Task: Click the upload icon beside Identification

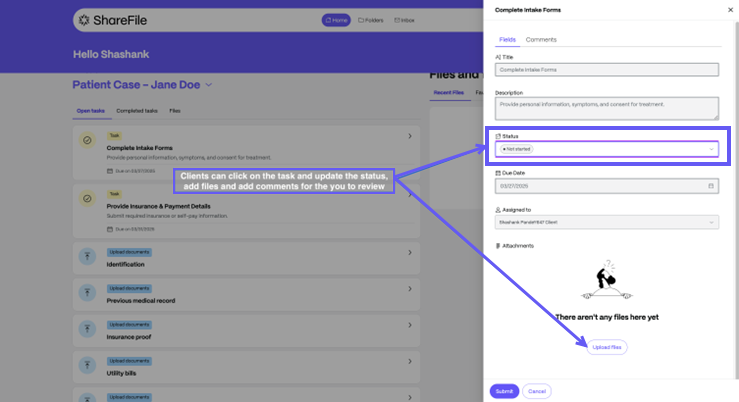Action: [x=87, y=256]
